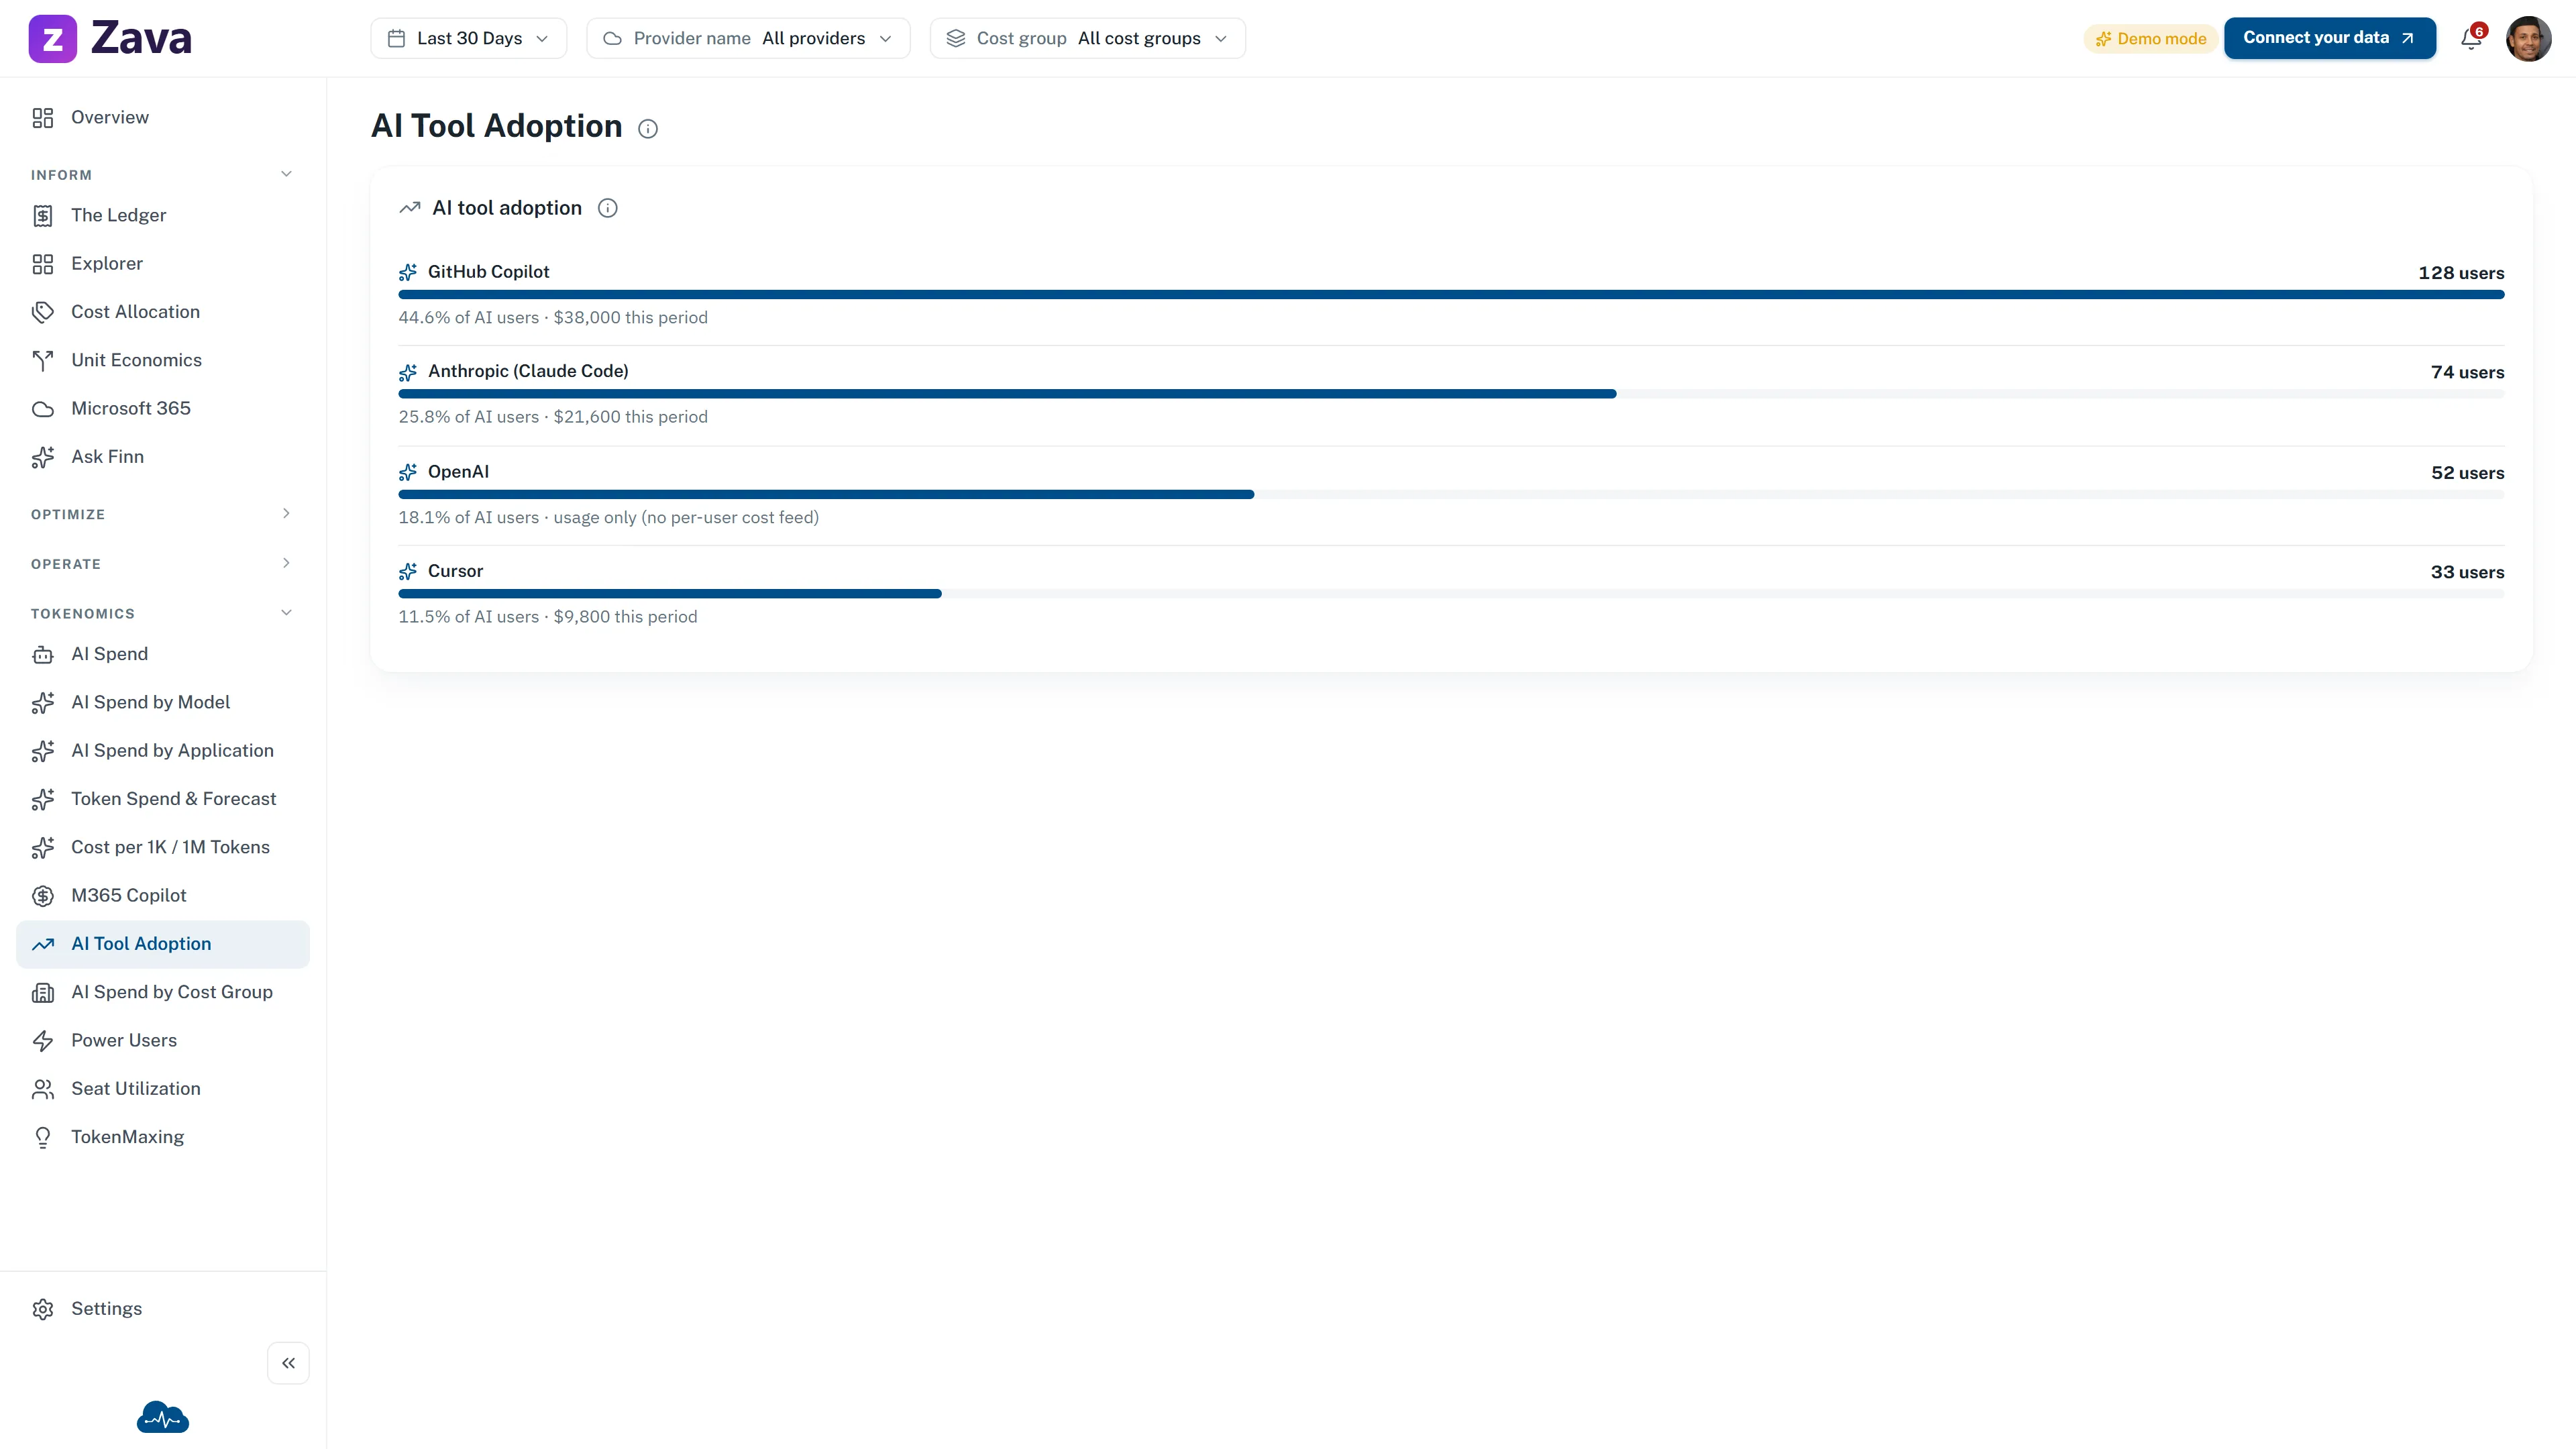Click the Cost Allocation tag icon
Image resolution: width=2576 pixels, height=1449 pixels.
[x=42, y=312]
